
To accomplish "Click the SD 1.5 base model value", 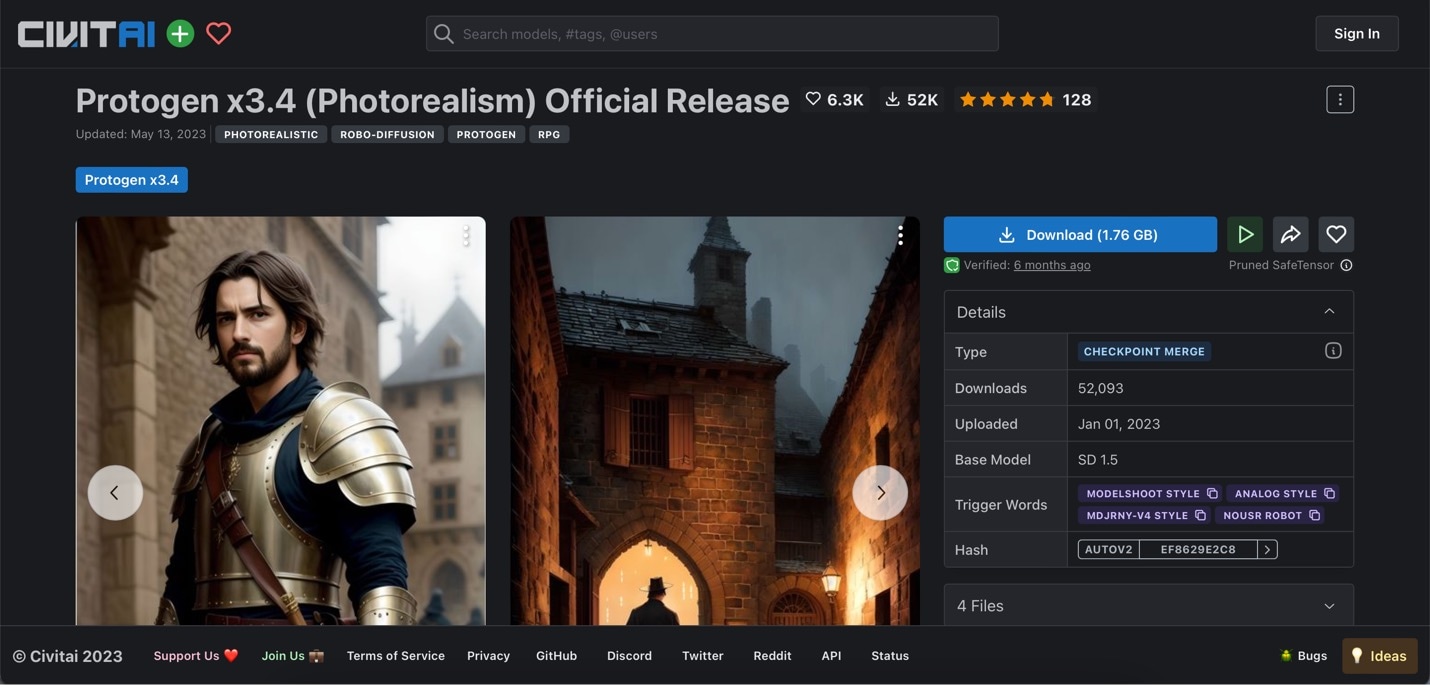I will point(1098,460).
